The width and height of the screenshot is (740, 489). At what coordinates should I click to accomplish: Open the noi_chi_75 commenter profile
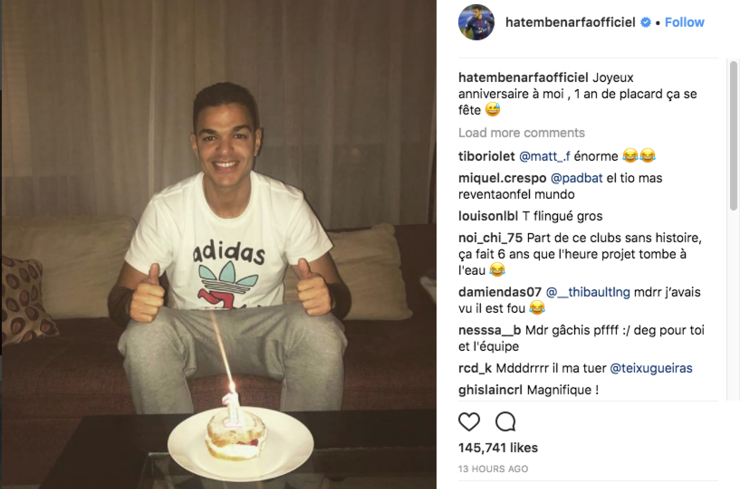[x=490, y=238]
